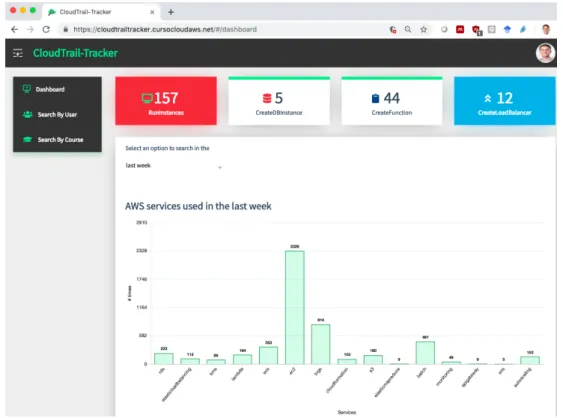Click the macOS yellow minimize window button
Viewport: 563px width, 418px height.
(x=23, y=10)
